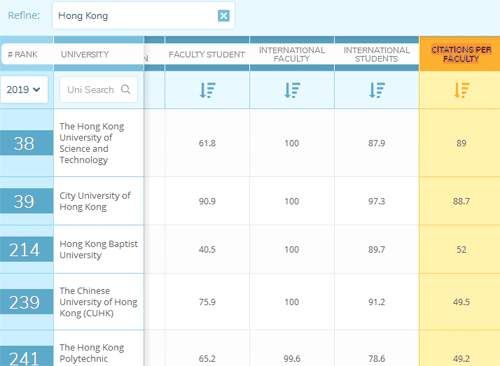Open City University of Hong Kong link
The height and width of the screenshot is (366, 500).
[x=95, y=201]
